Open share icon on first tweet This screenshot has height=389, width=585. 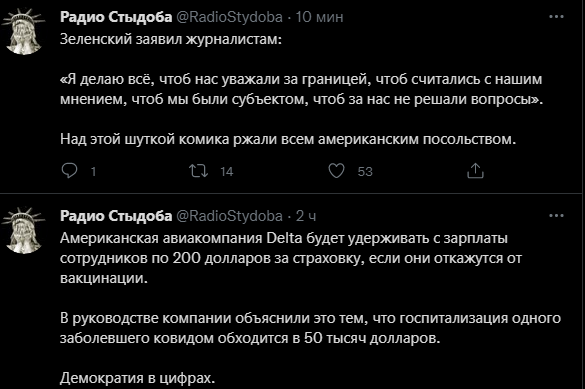tap(475, 171)
